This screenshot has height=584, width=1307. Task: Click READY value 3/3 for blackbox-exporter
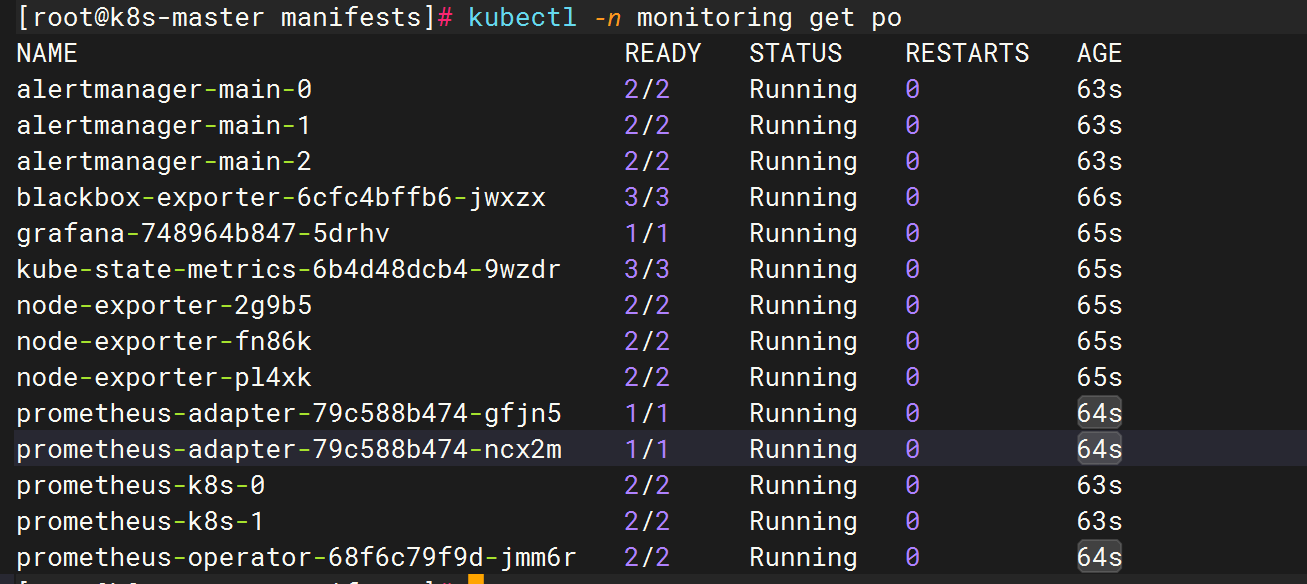[647, 198]
